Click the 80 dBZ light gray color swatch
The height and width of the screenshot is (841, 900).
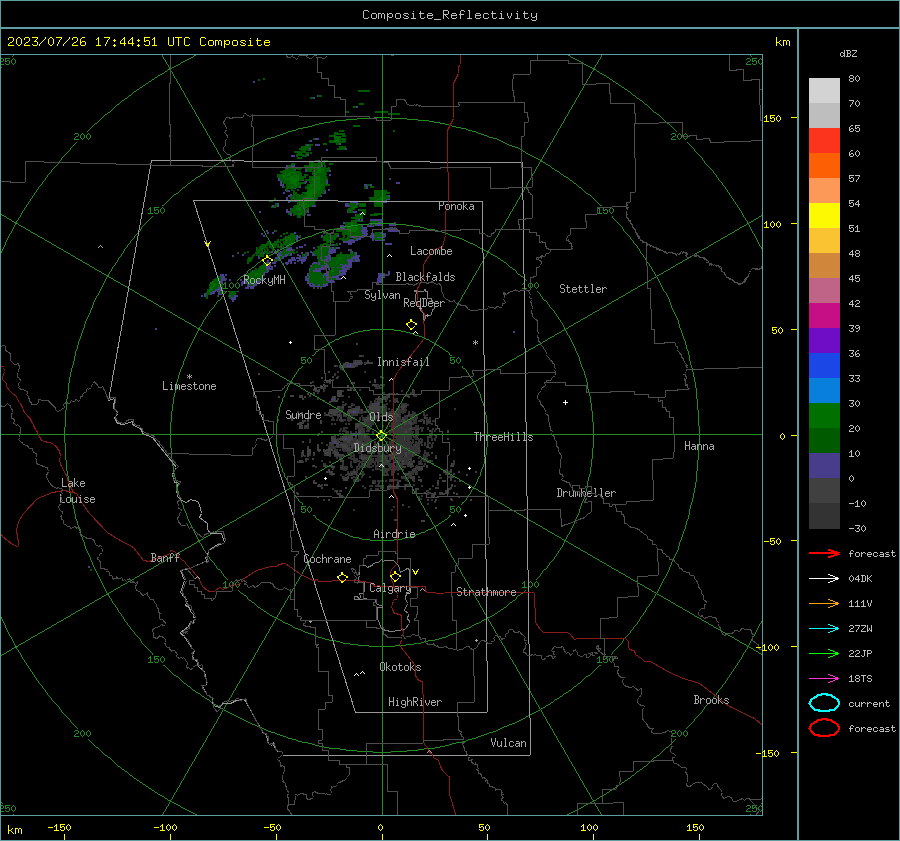point(824,90)
